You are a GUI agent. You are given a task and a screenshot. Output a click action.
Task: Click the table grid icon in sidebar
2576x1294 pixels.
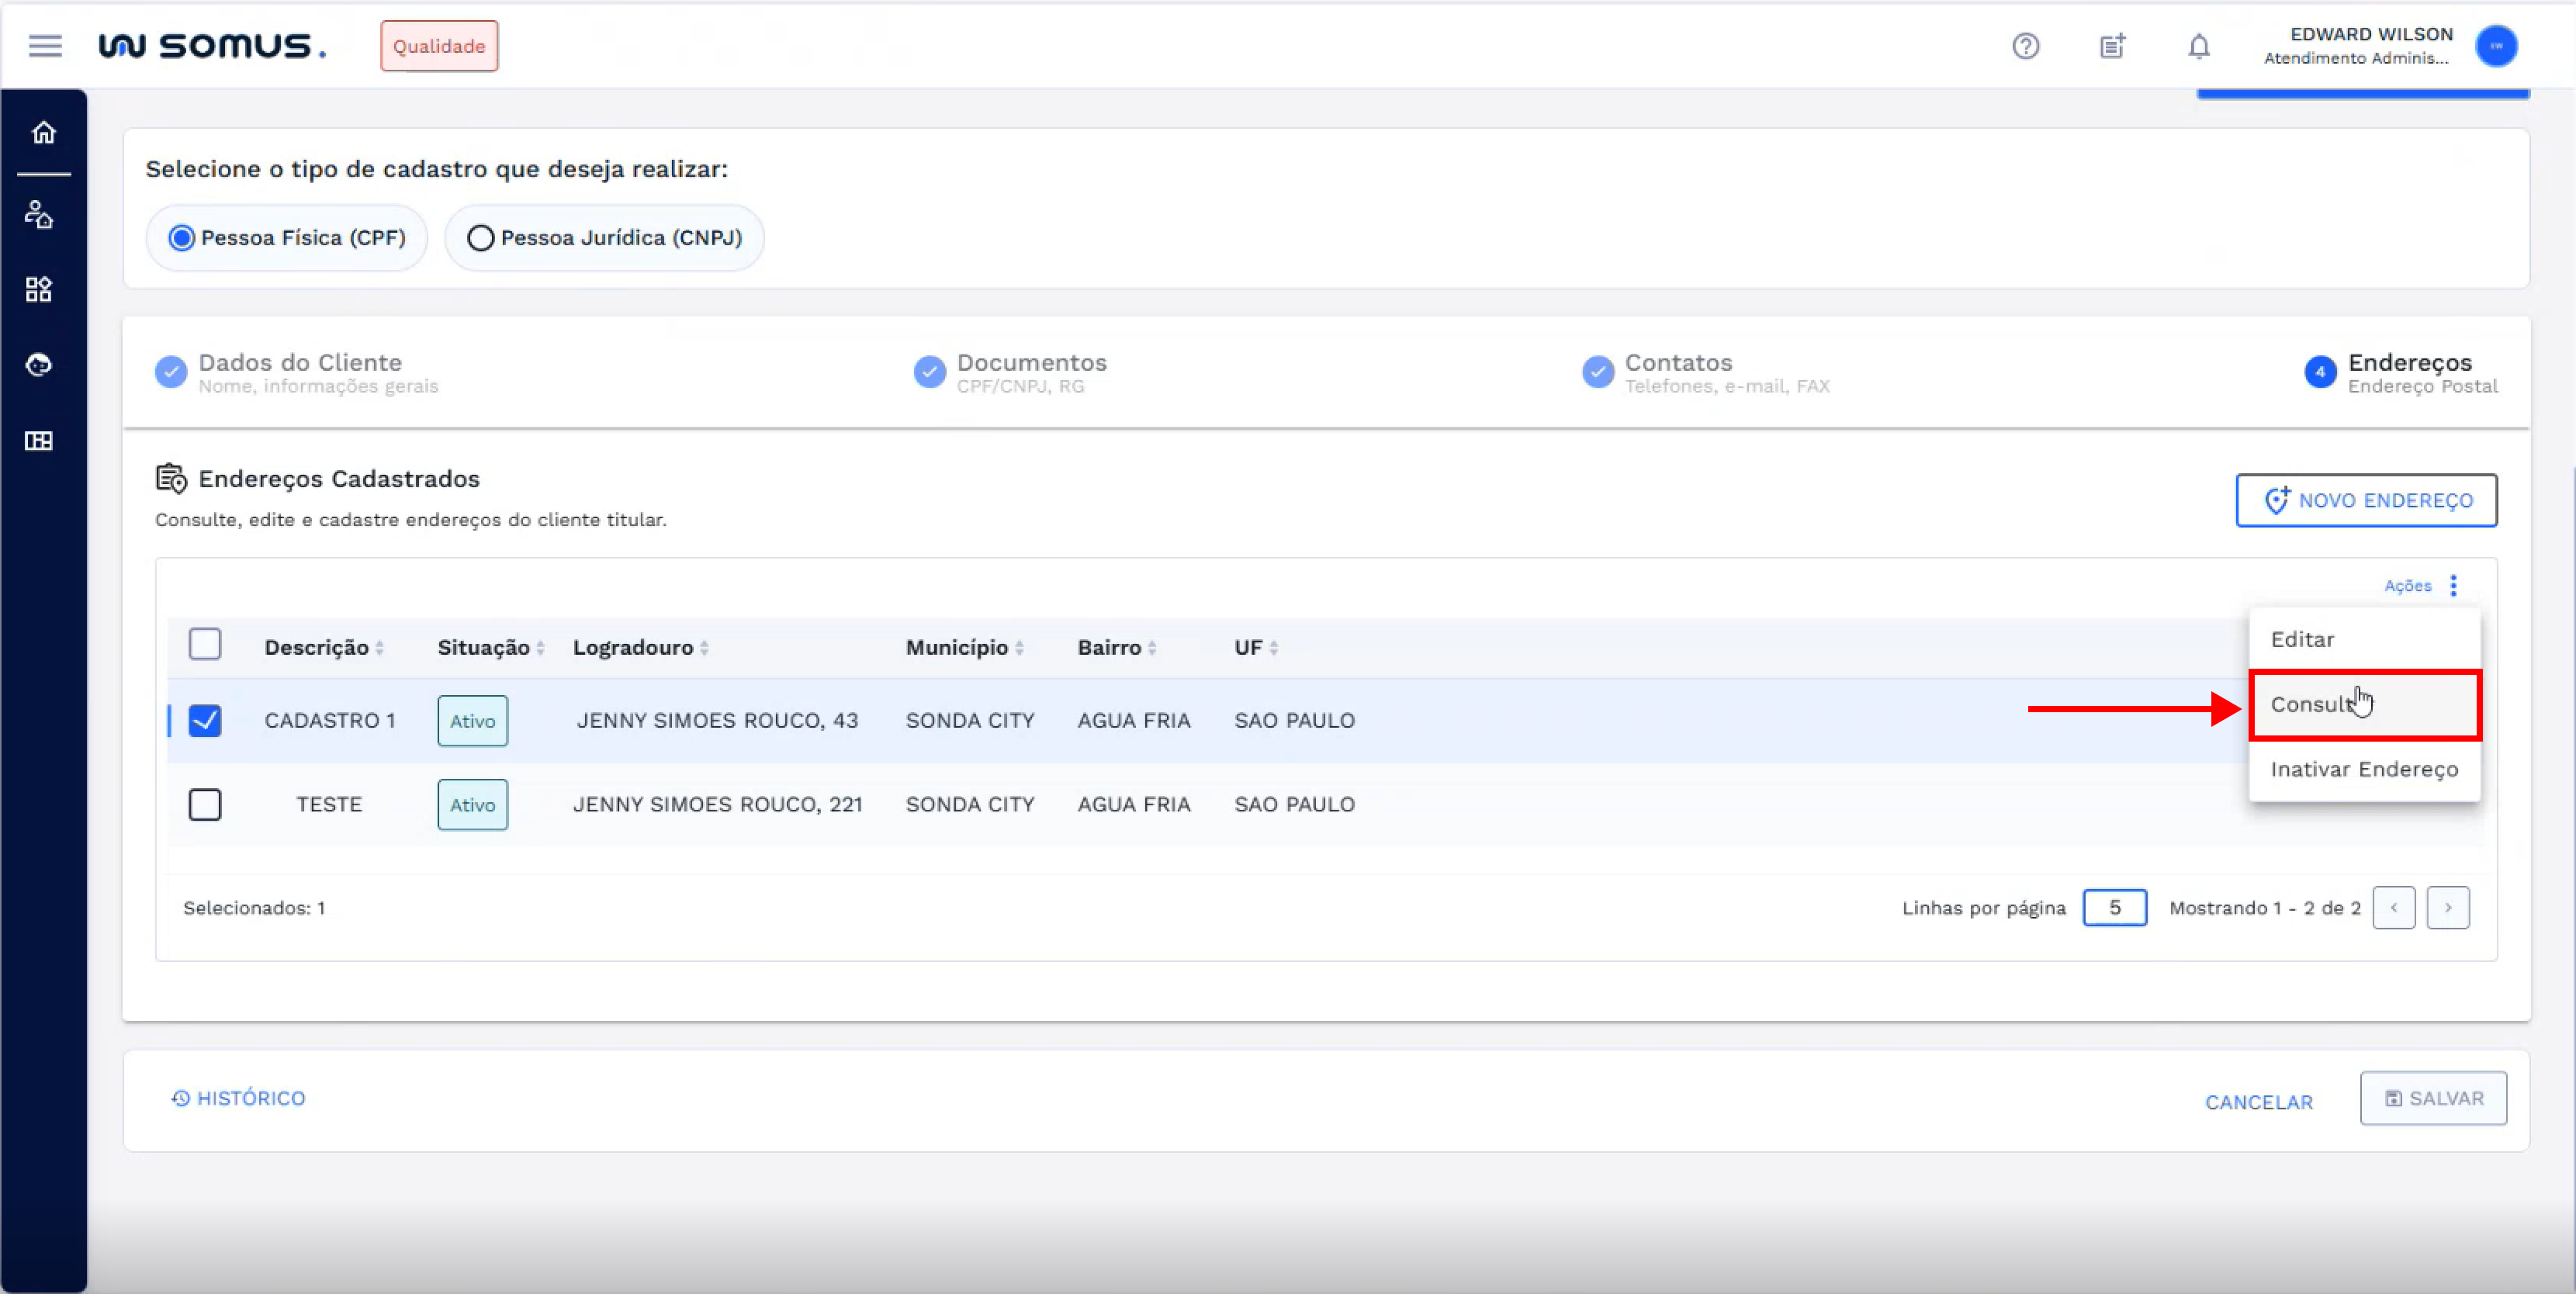(39, 441)
